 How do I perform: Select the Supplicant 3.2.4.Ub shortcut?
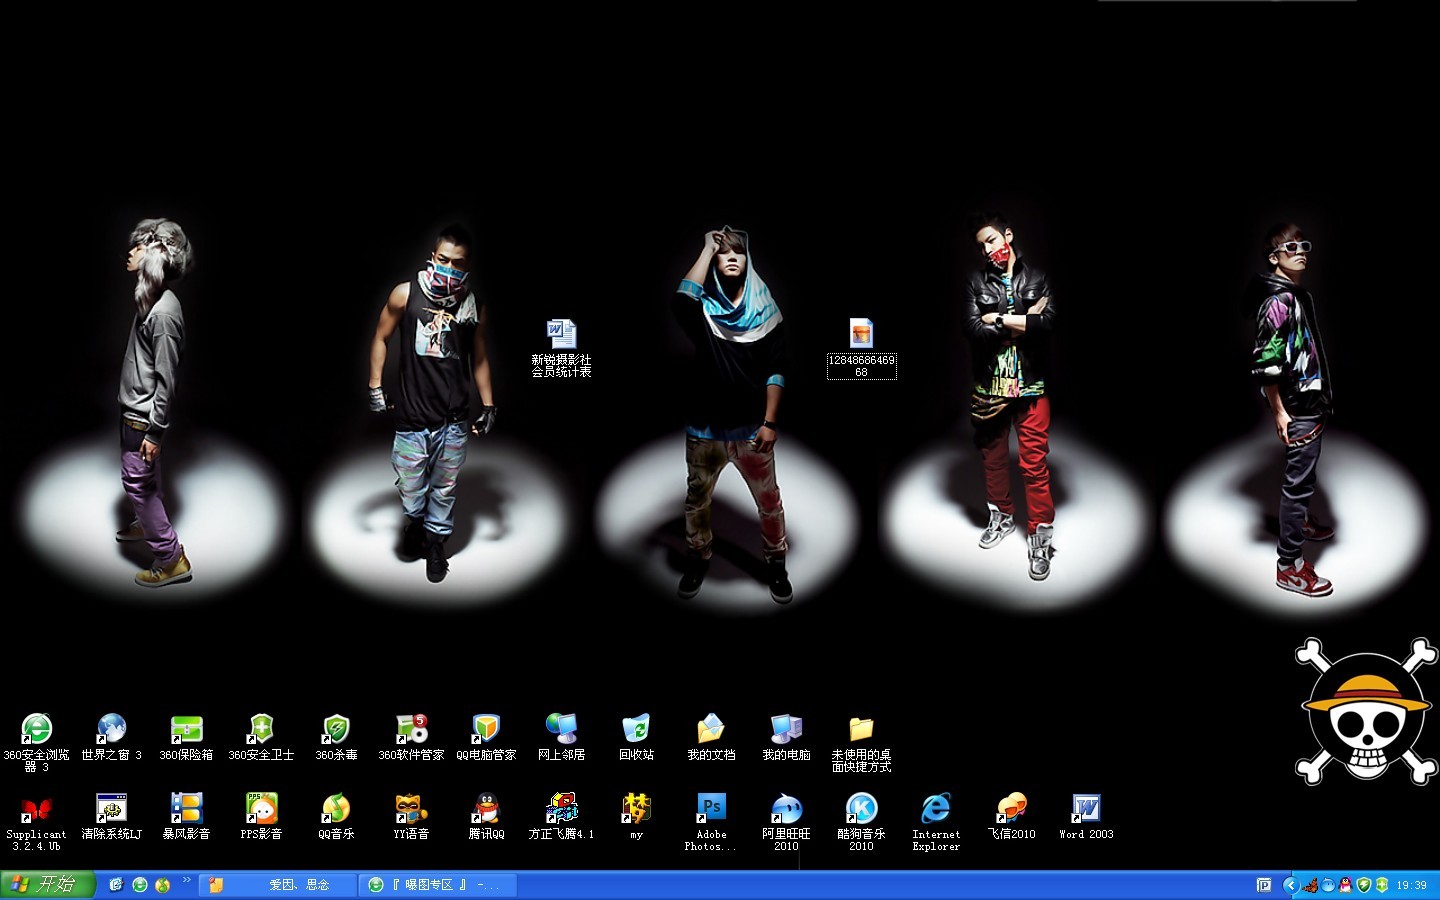point(36,821)
